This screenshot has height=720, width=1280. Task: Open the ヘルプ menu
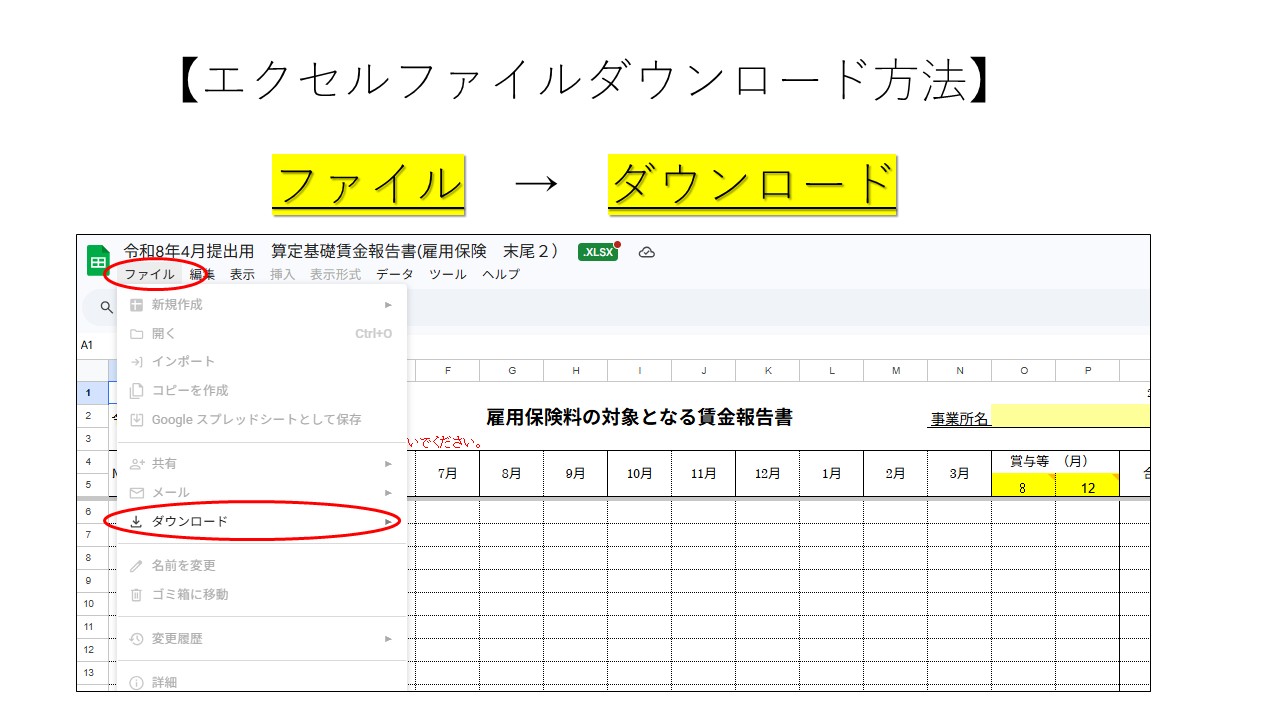[x=500, y=274]
